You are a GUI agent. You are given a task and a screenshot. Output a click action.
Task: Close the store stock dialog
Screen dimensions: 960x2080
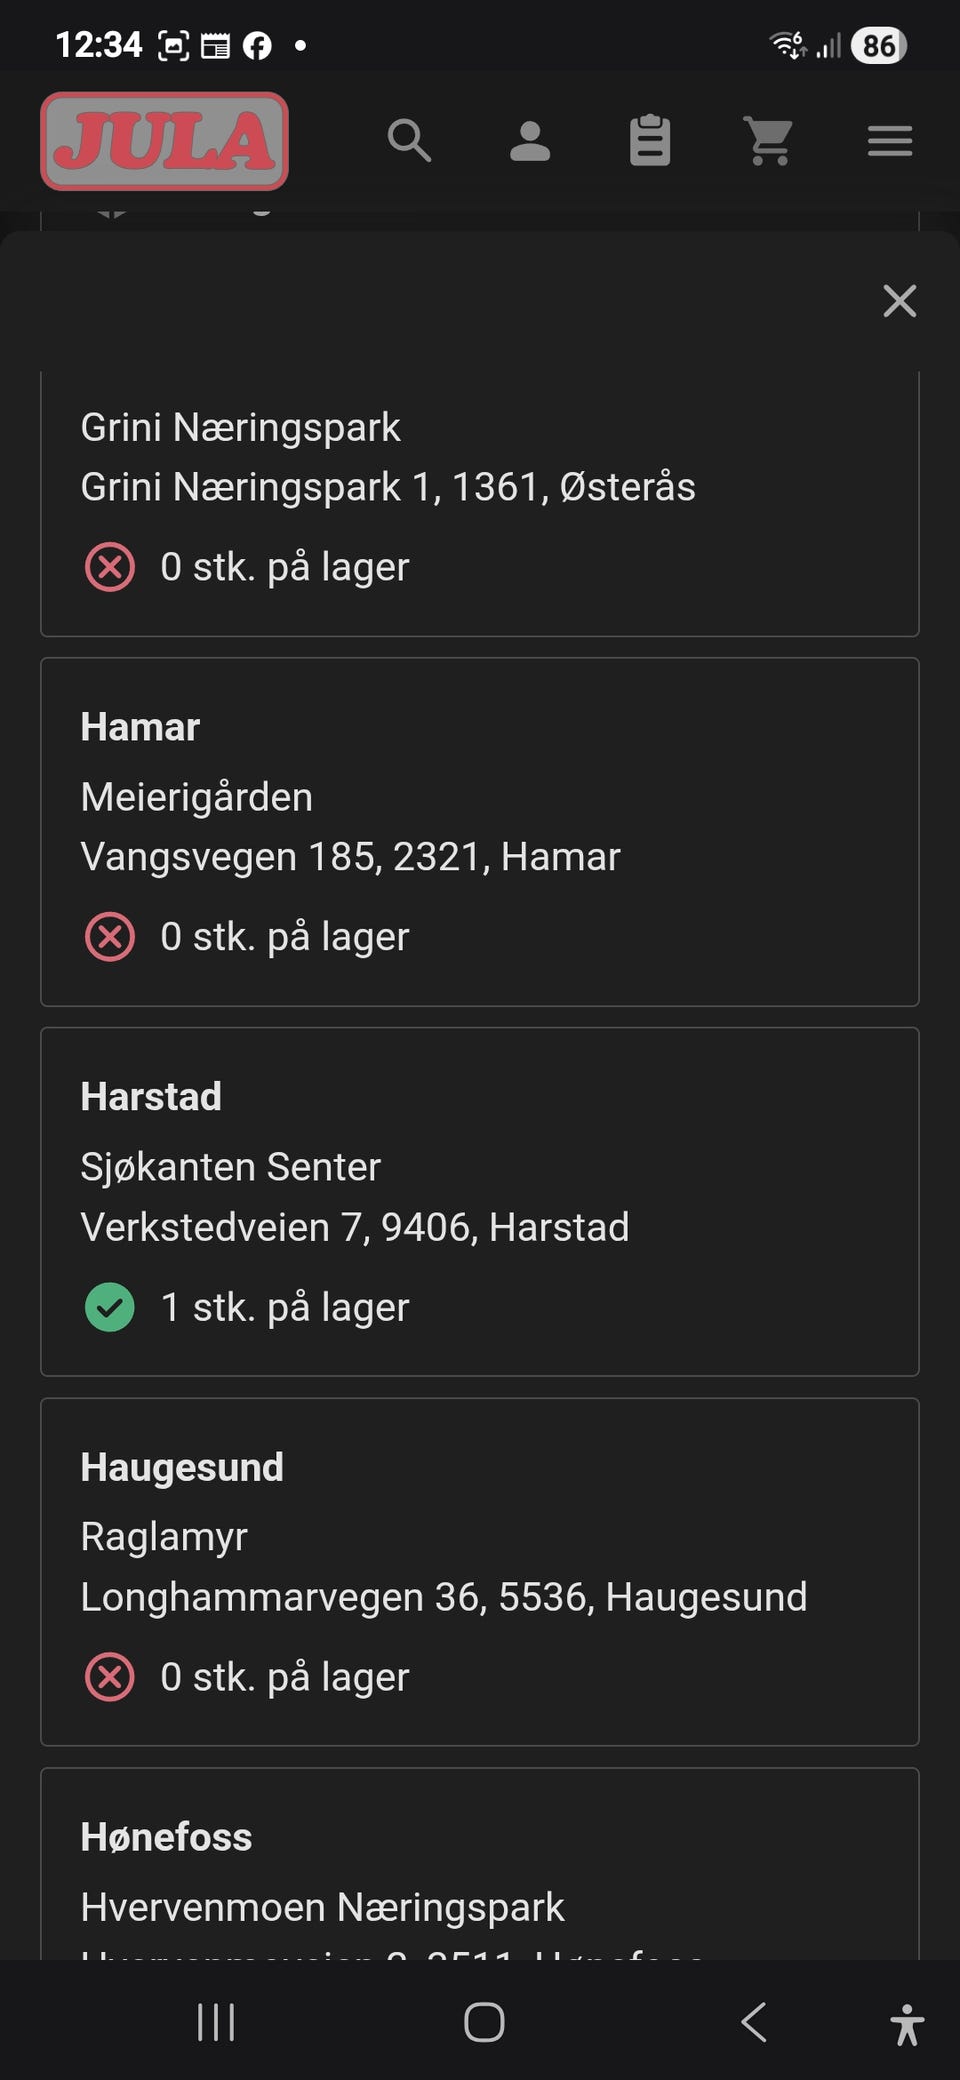coord(900,300)
